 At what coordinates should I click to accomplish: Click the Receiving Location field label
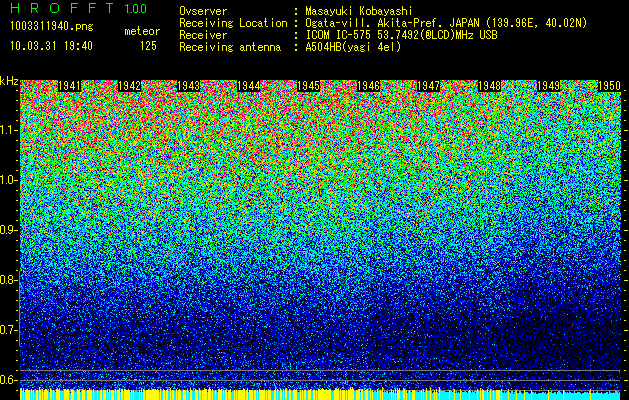pos(233,23)
